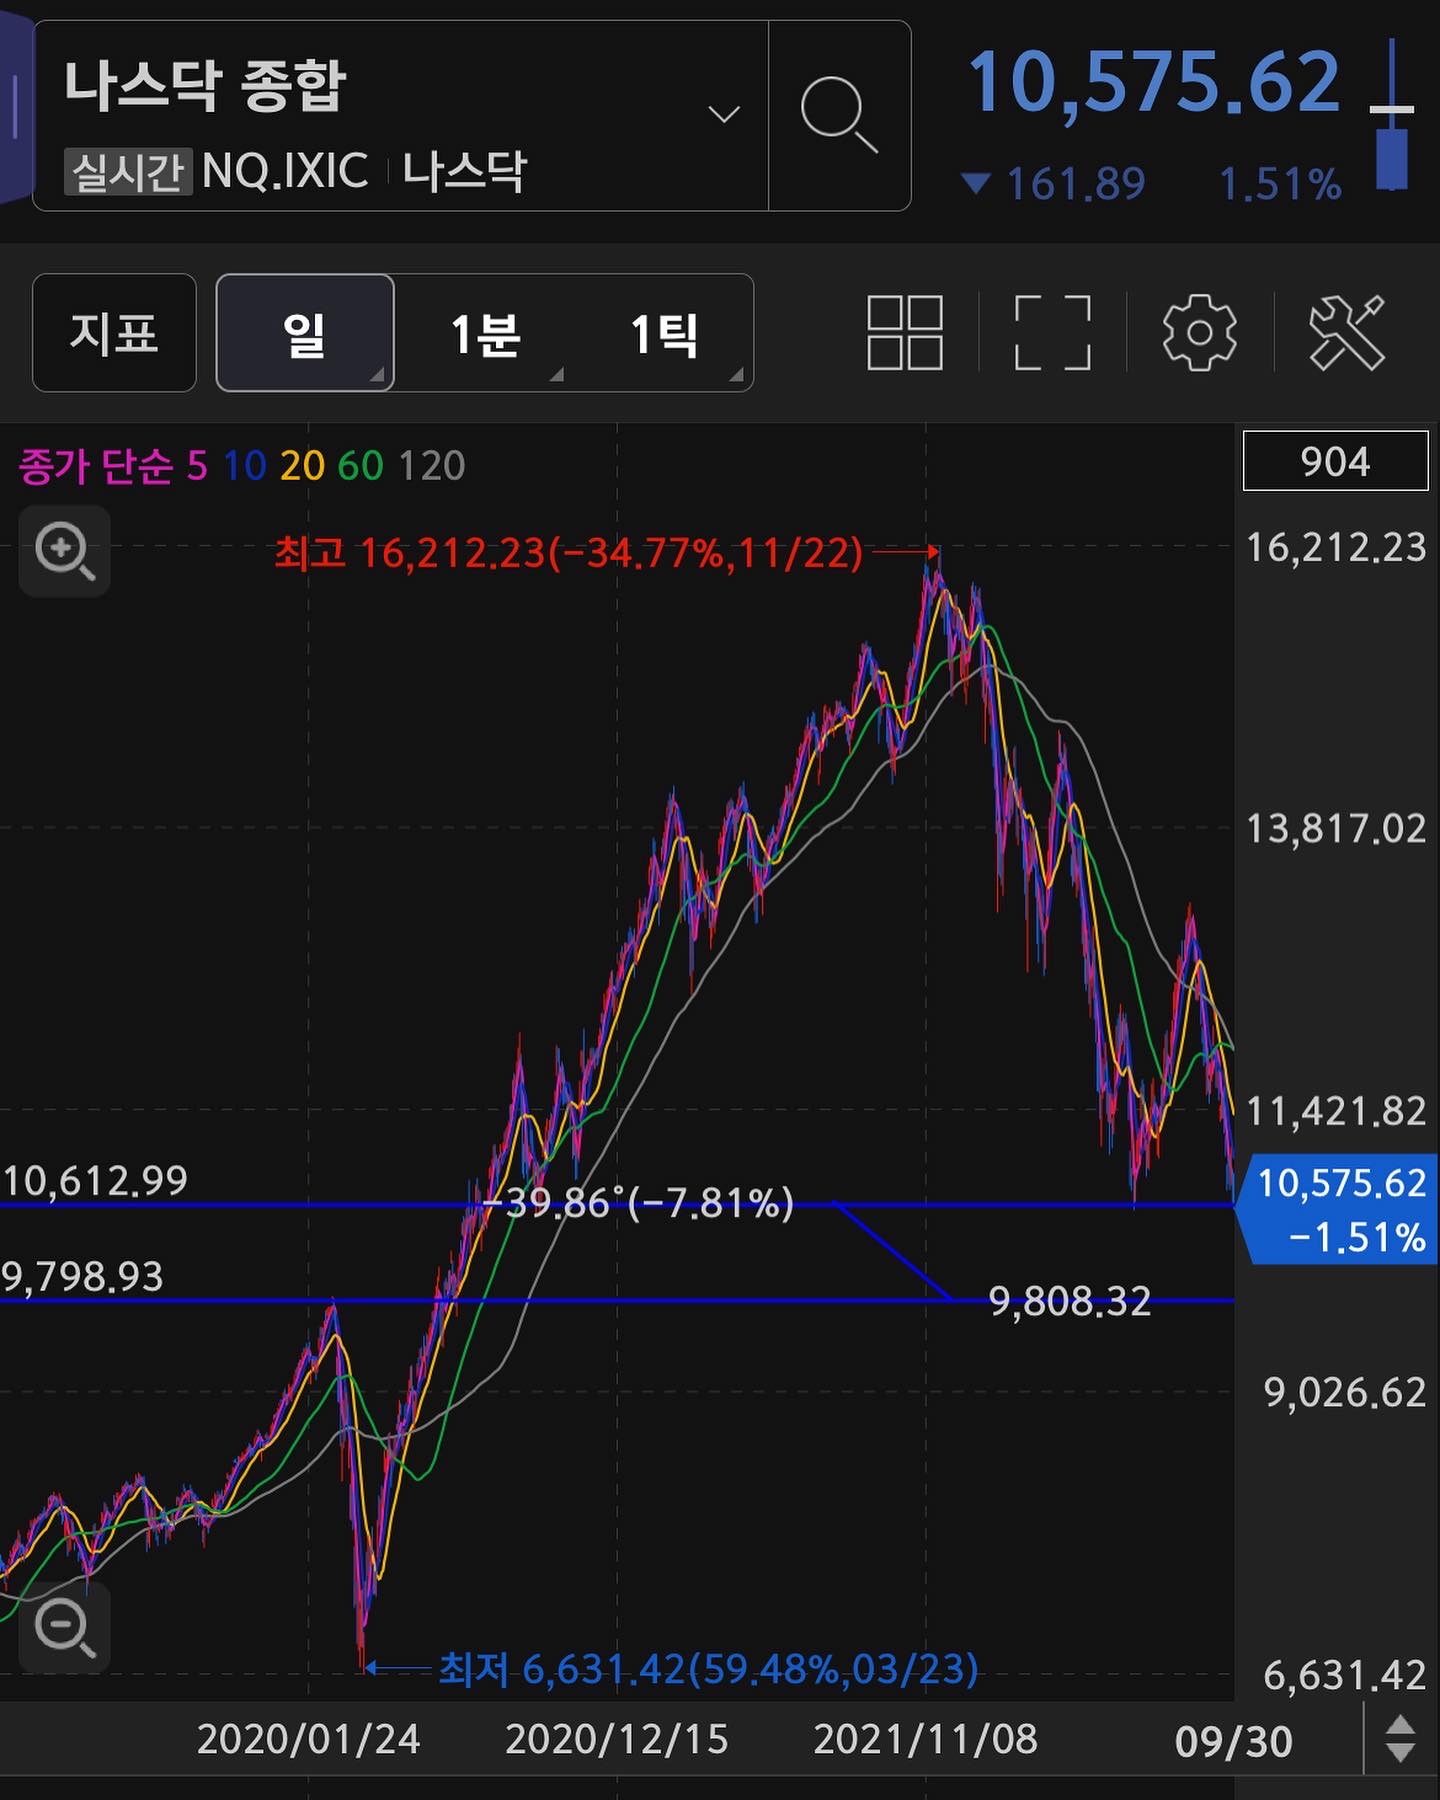Switch to the 1틱 tick tab
This screenshot has width=1440, height=1800.
point(664,333)
